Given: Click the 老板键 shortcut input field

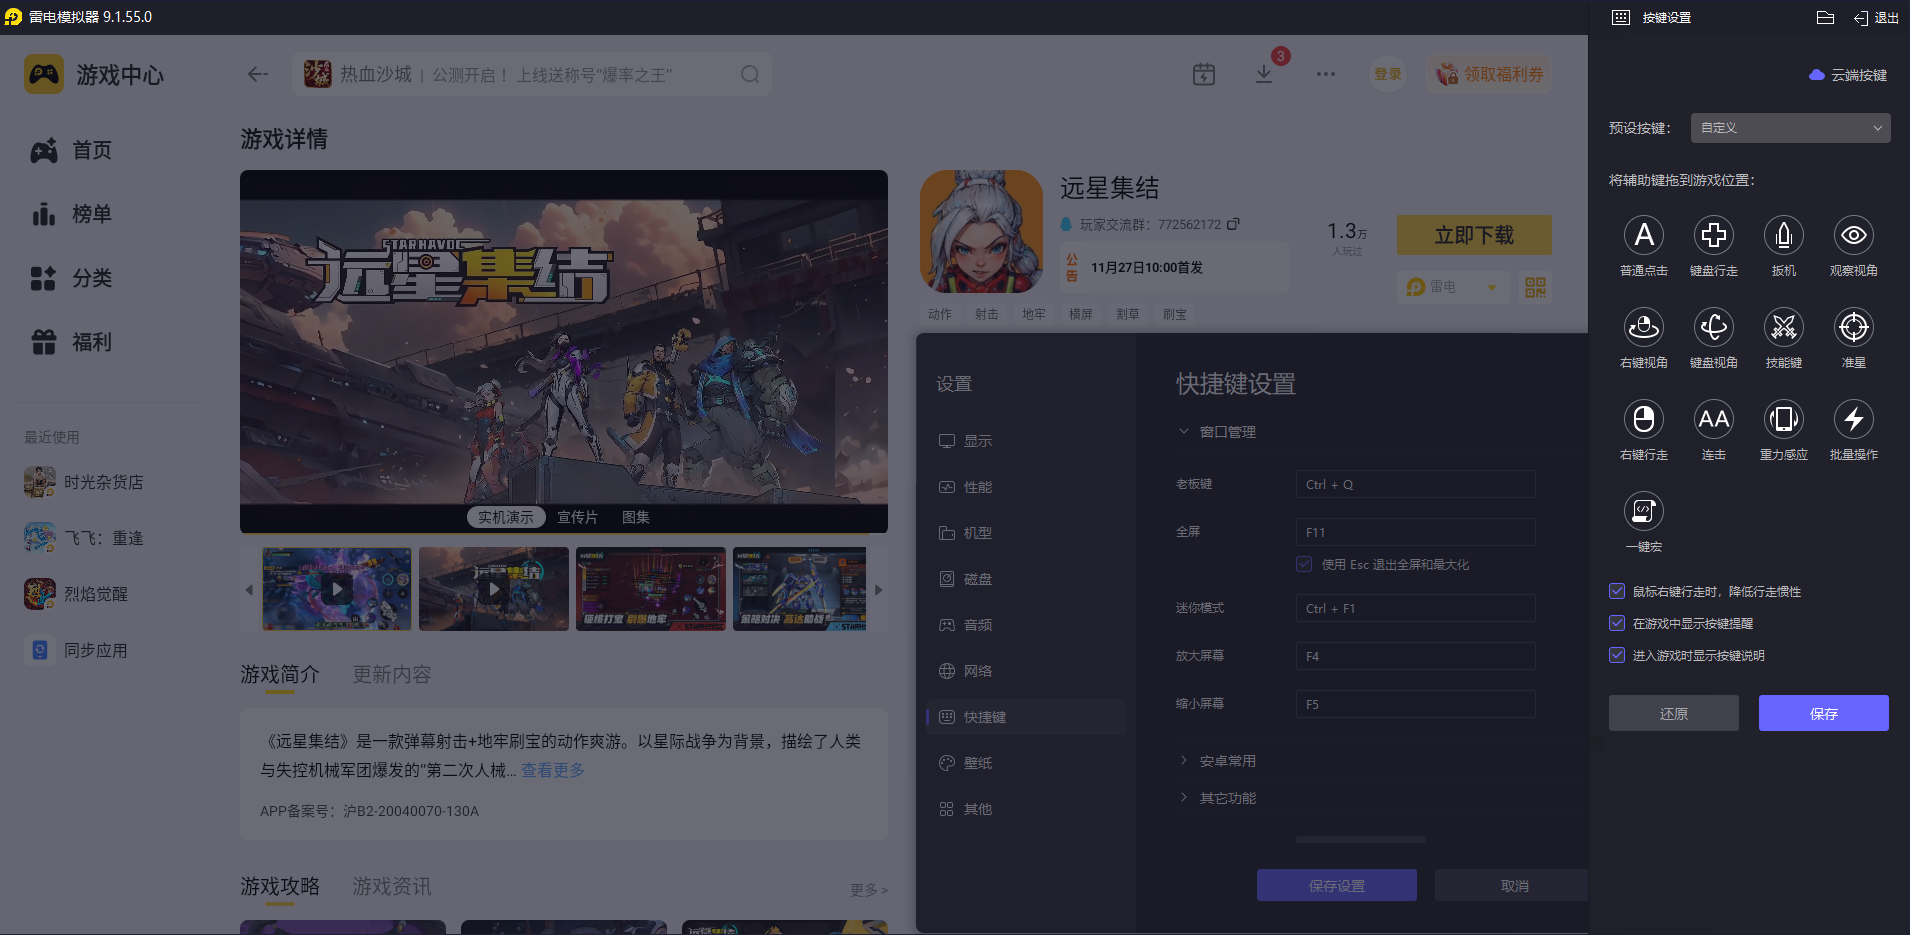Looking at the screenshot, I should pos(1414,484).
